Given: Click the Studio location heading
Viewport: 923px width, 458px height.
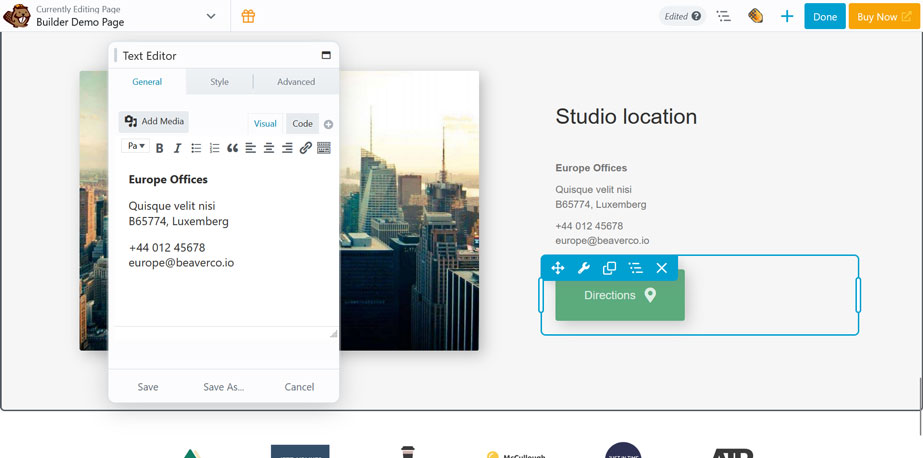Looking at the screenshot, I should [626, 117].
